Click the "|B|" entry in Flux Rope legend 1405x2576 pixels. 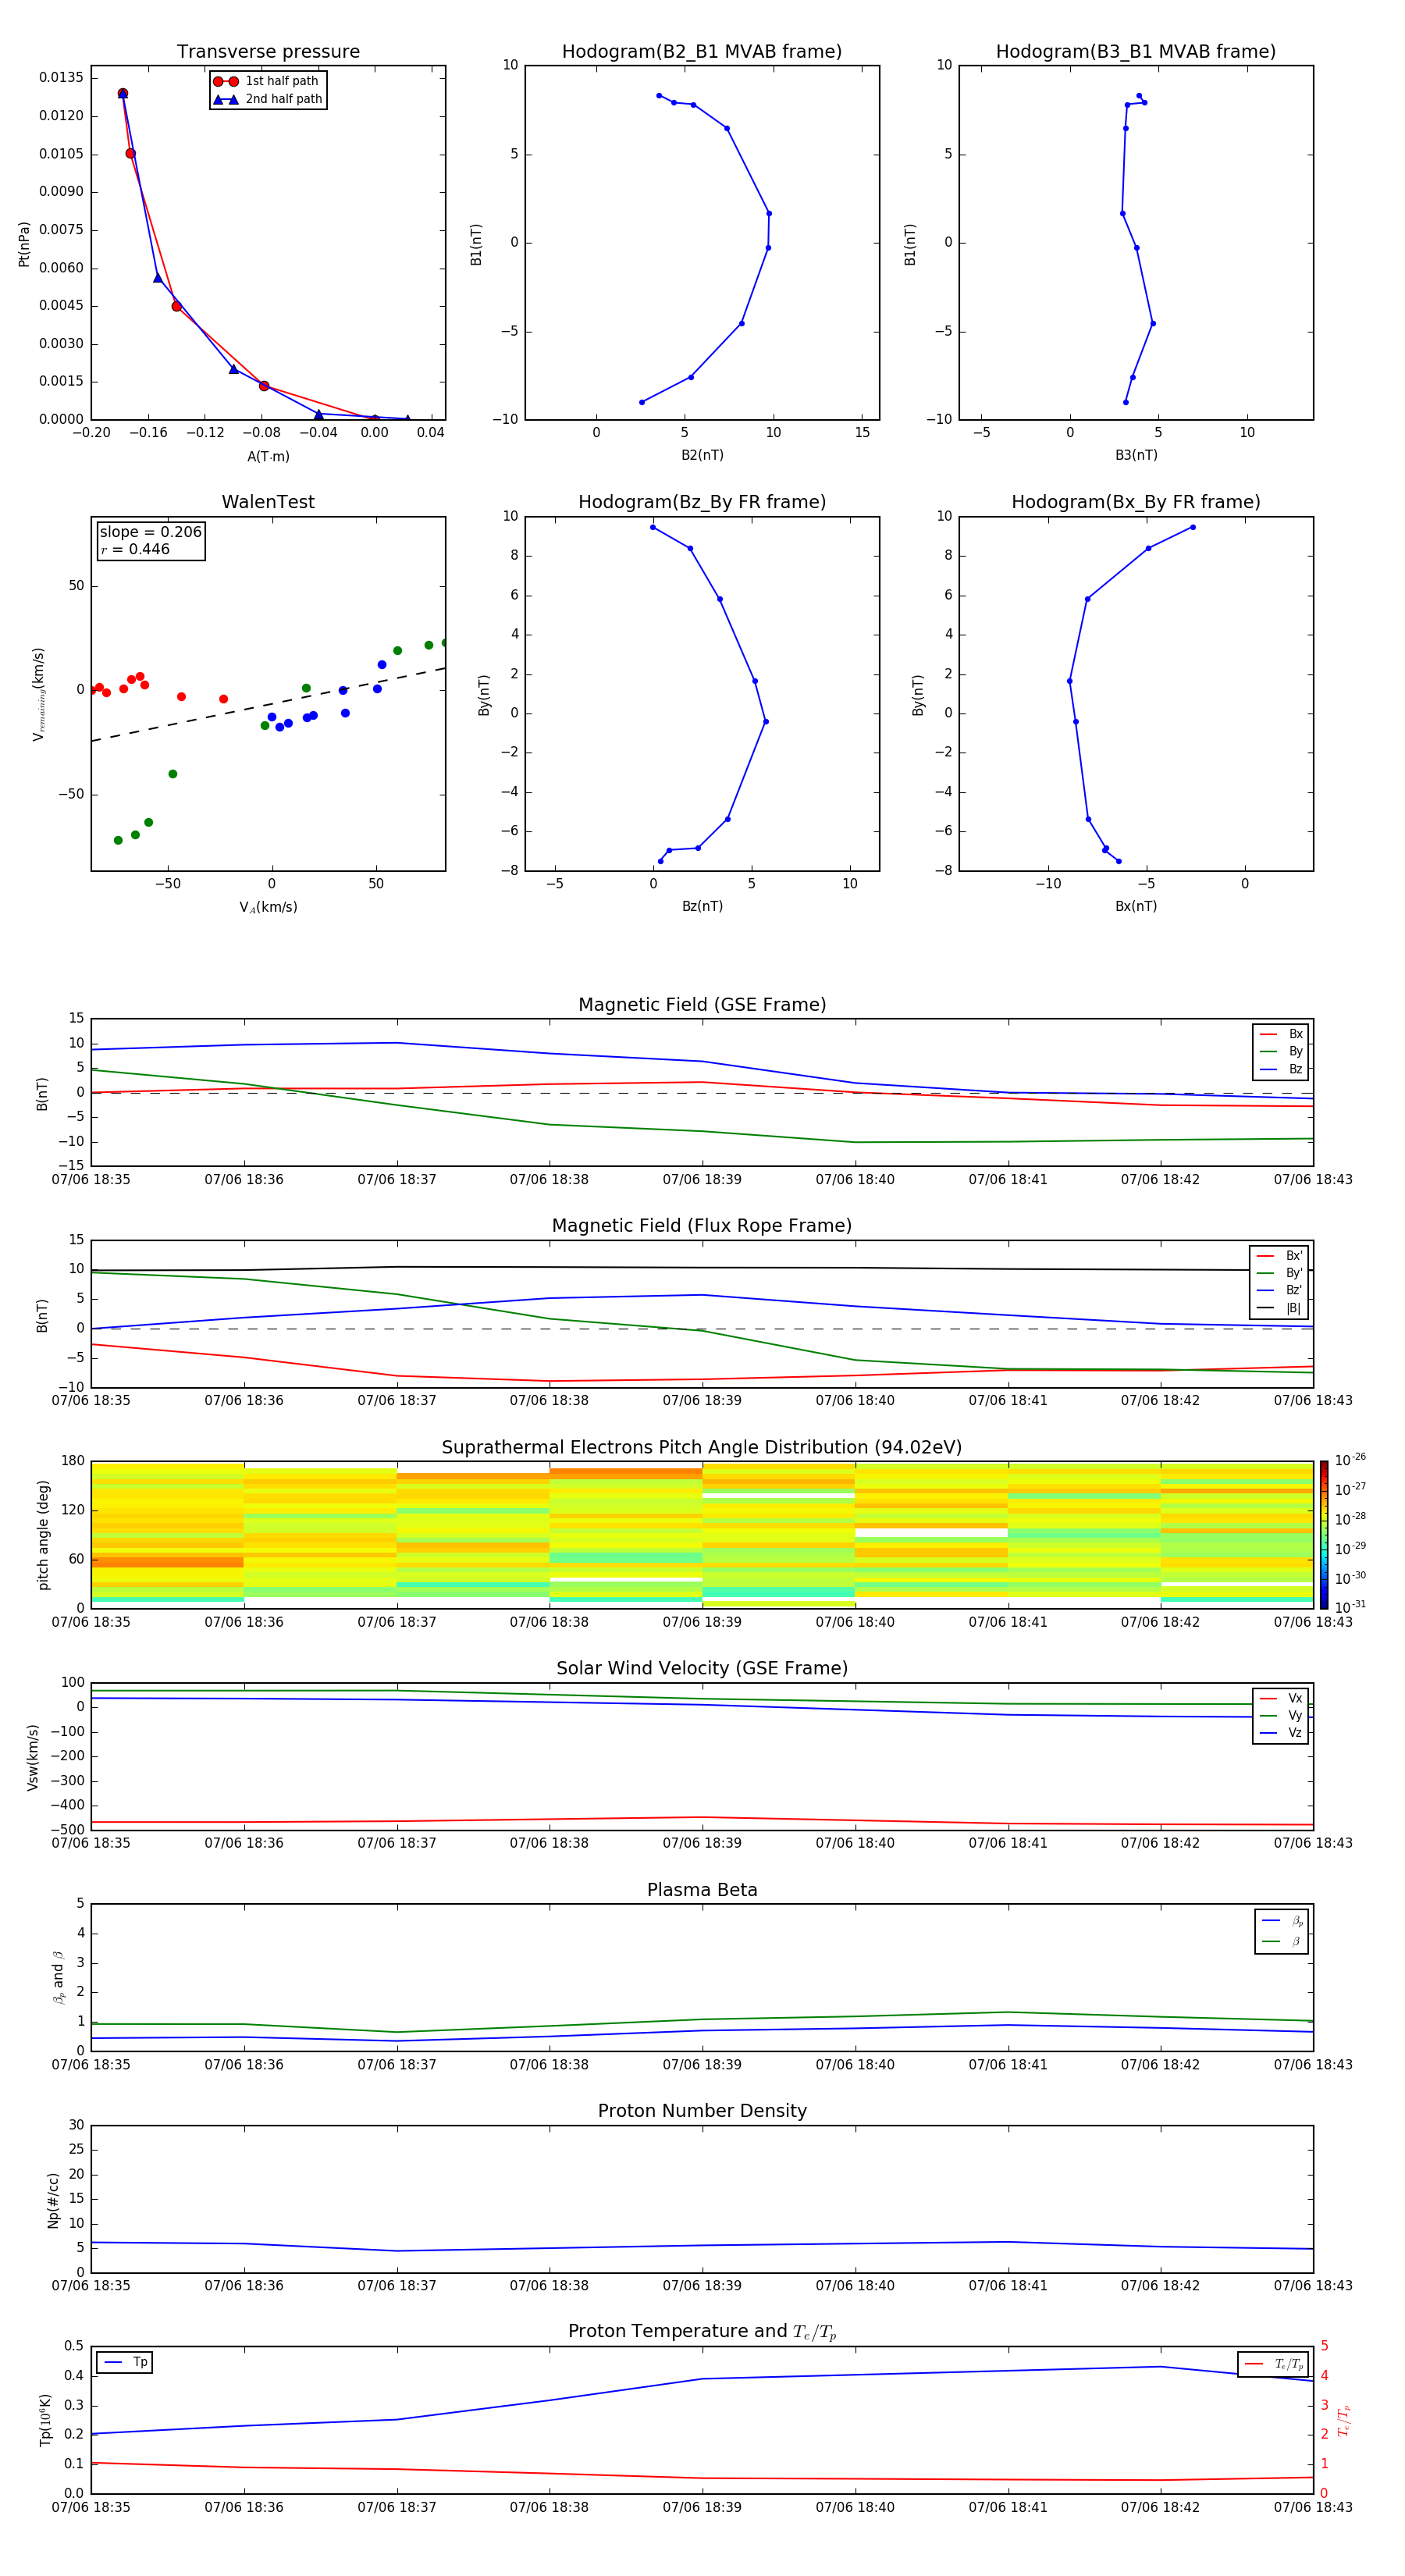coord(1280,1308)
